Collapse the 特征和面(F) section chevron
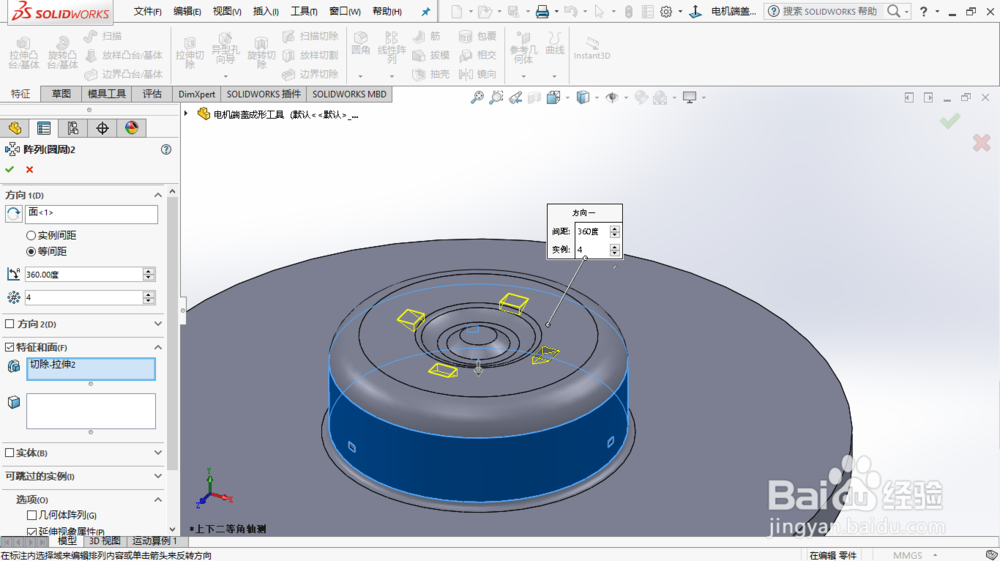 [158, 347]
